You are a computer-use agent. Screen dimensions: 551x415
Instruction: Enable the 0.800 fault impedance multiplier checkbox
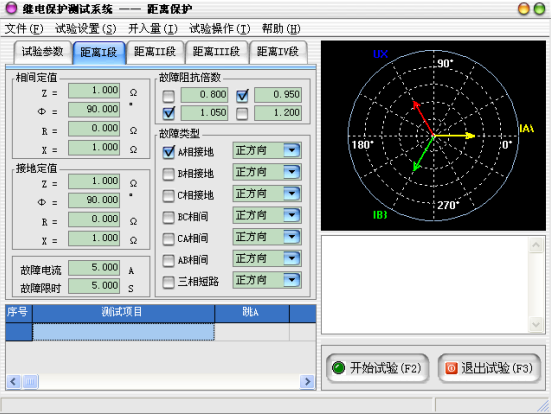pos(169,95)
